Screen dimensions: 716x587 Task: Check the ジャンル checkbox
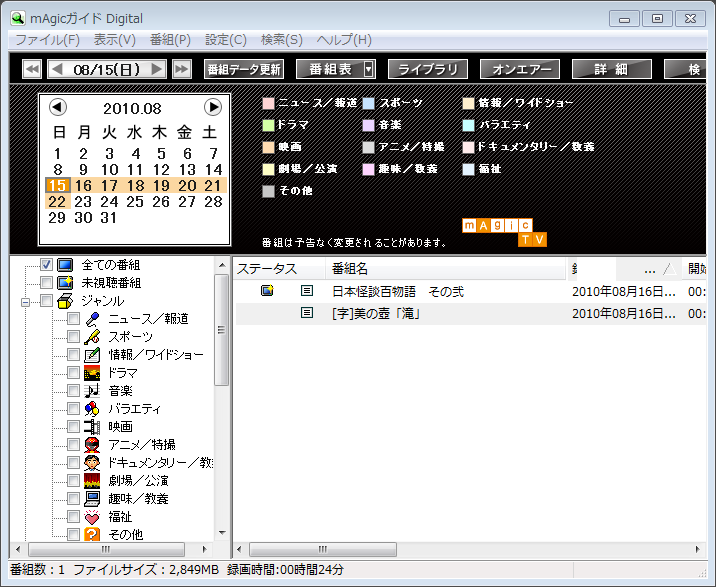[46, 301]
